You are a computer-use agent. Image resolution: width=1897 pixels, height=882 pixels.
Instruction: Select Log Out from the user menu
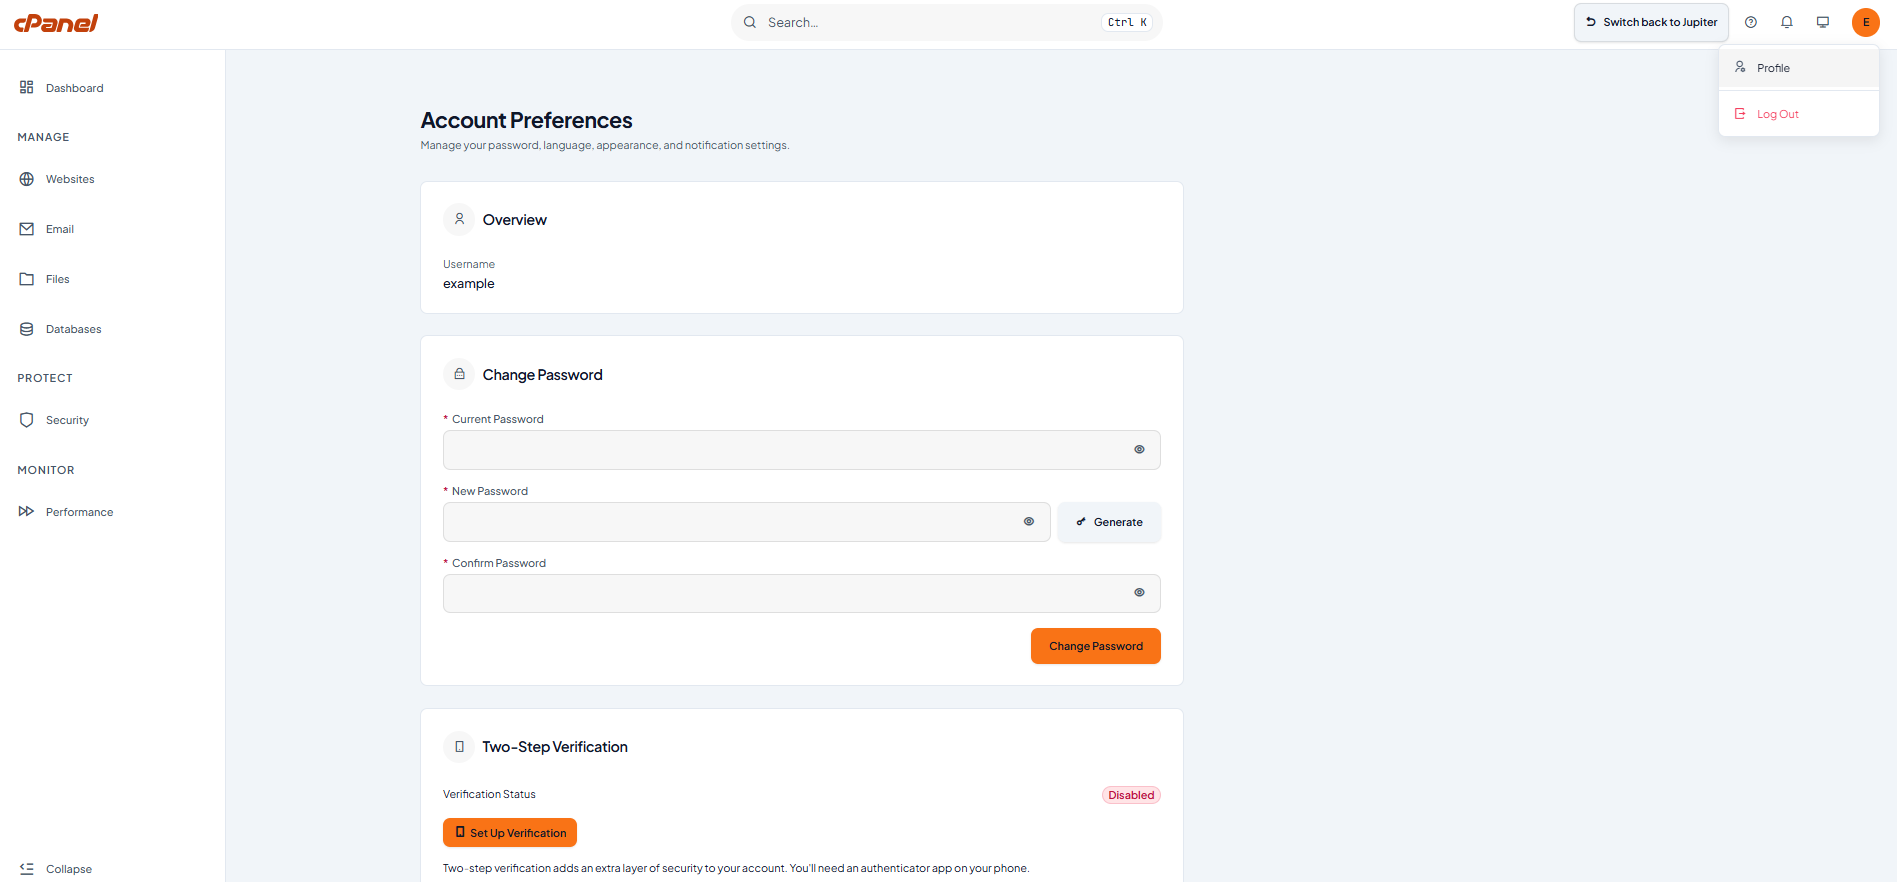click(x=1799, y=114)
